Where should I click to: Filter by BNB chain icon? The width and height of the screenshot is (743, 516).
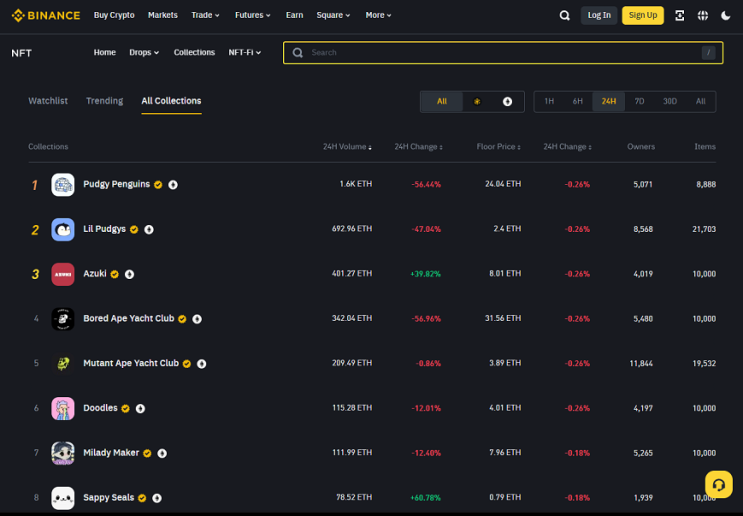tap(477, 101)
